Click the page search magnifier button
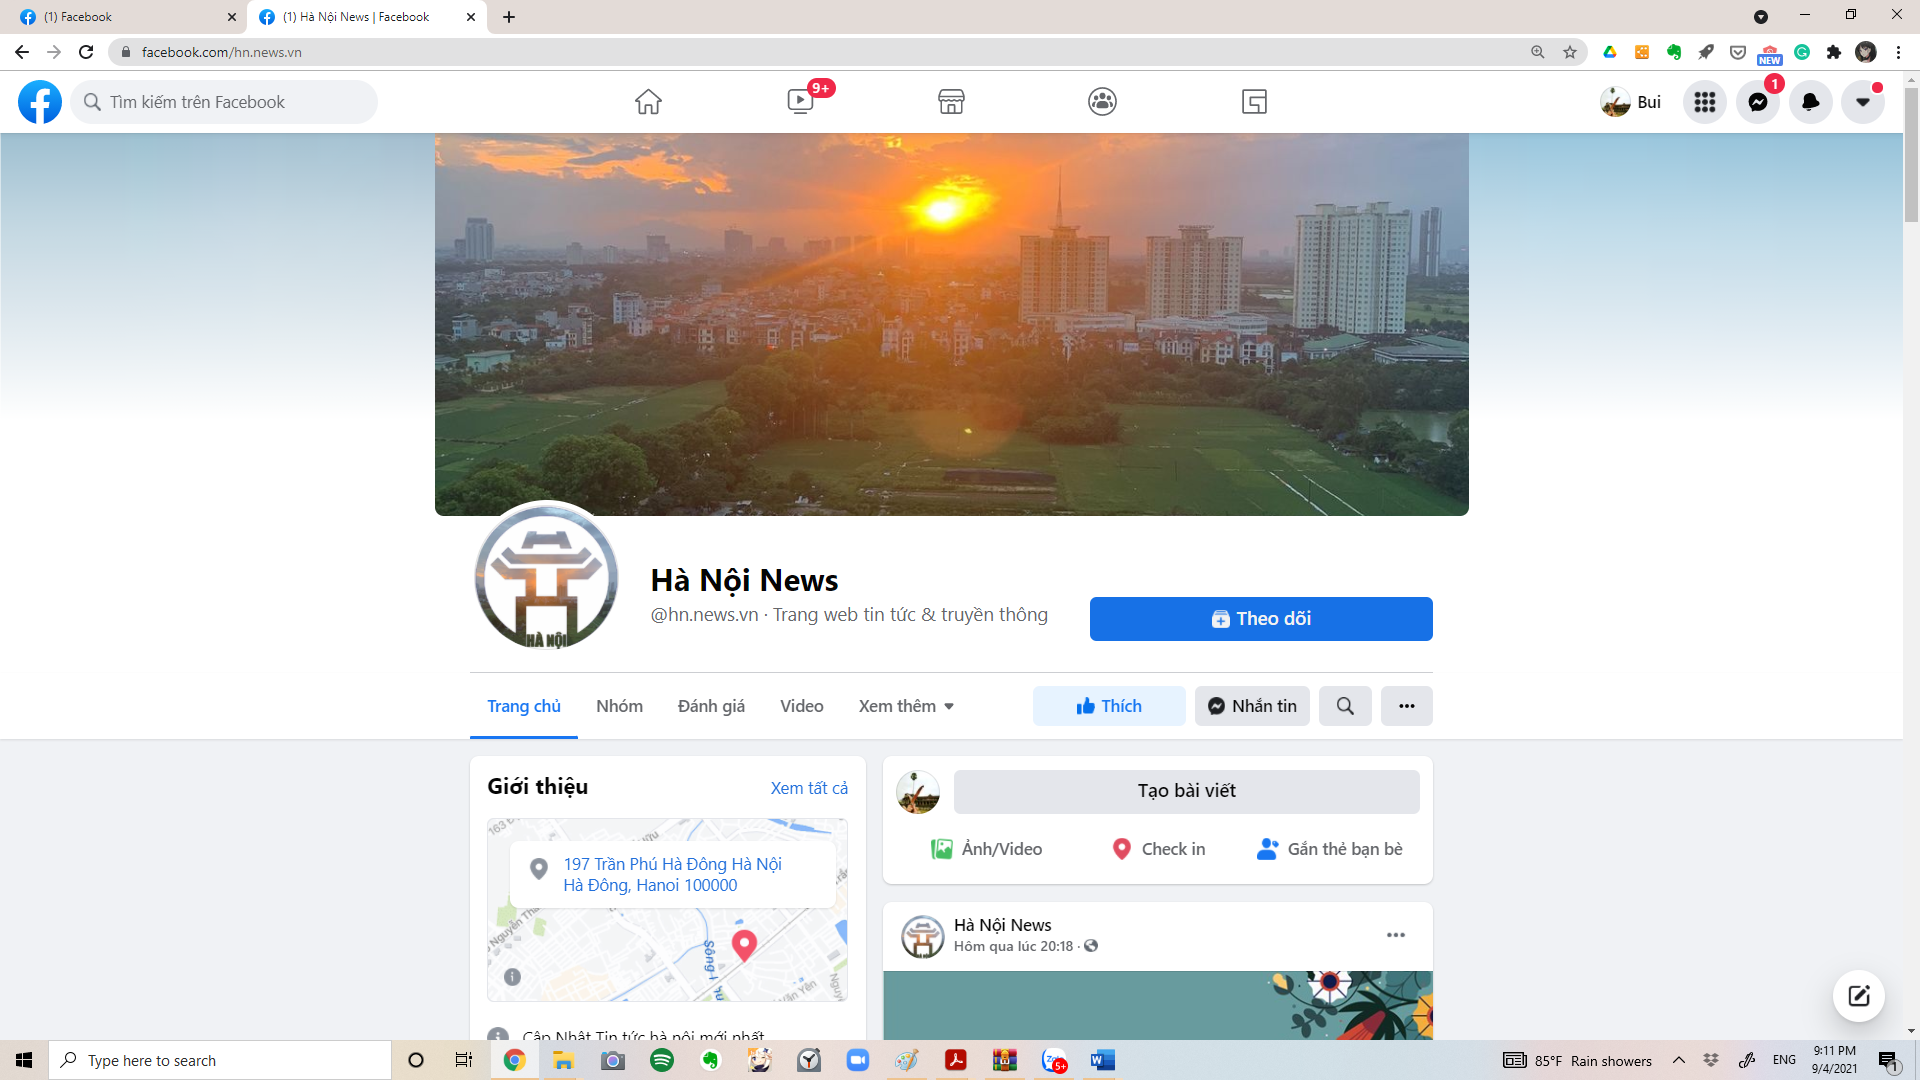1920x1080 pixels. (1345, 706)
